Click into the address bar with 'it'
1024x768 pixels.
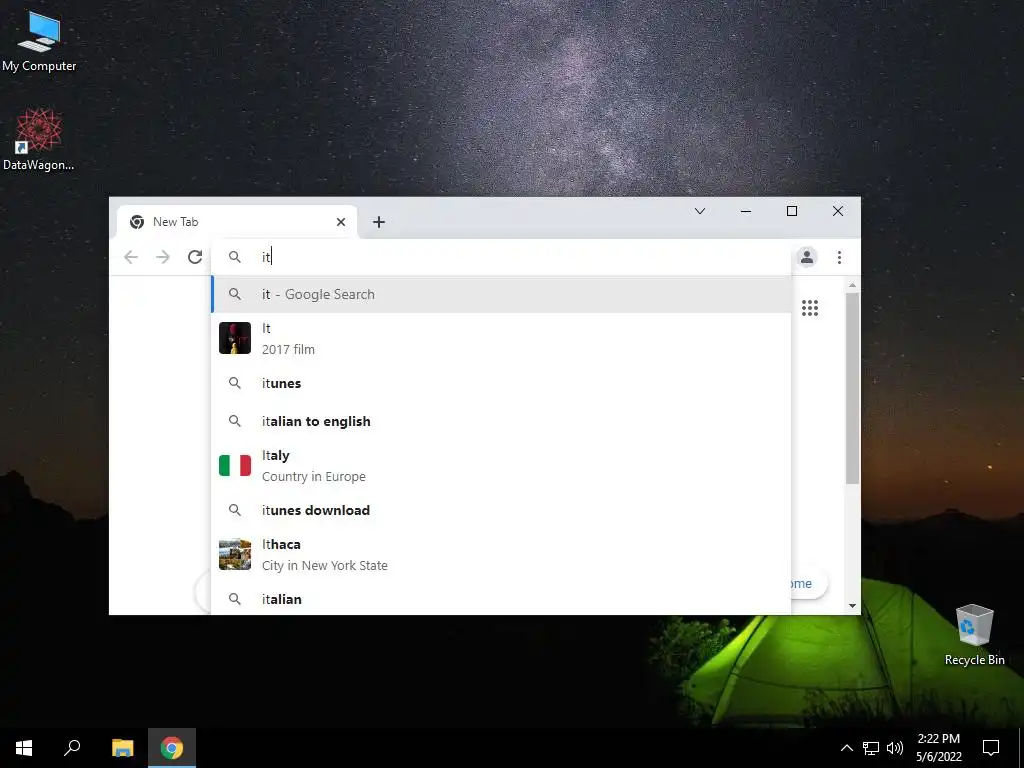tap(501, 257)
